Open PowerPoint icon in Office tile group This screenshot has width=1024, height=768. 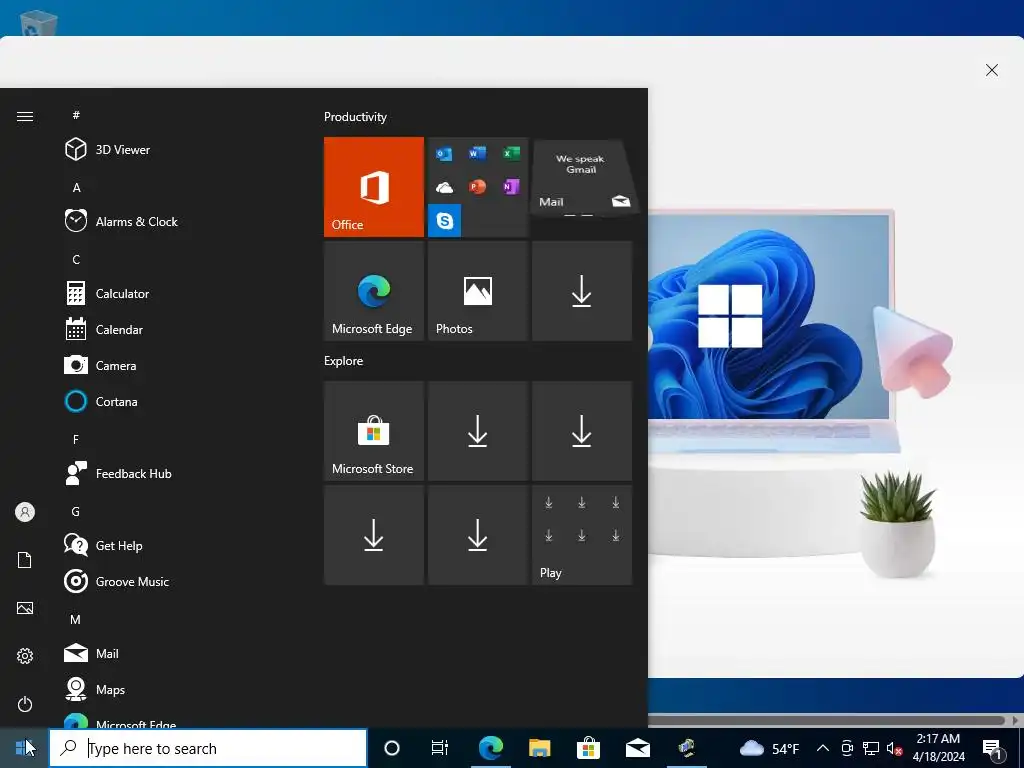coord(477,187)
